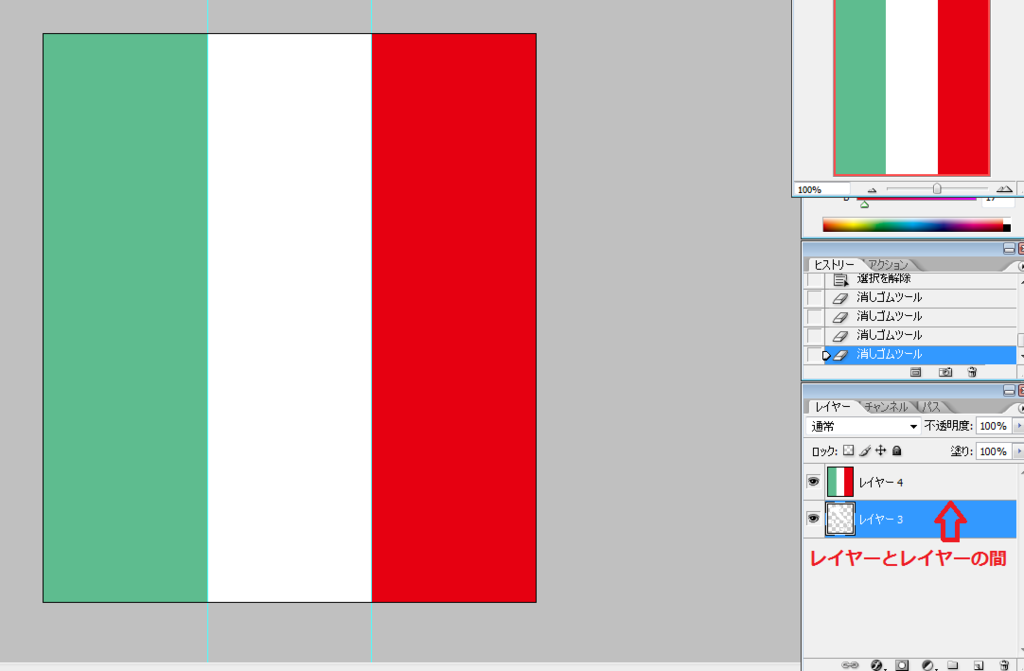Click the green triangle color slider handle

pyautogui.click(x=865, y=205)
